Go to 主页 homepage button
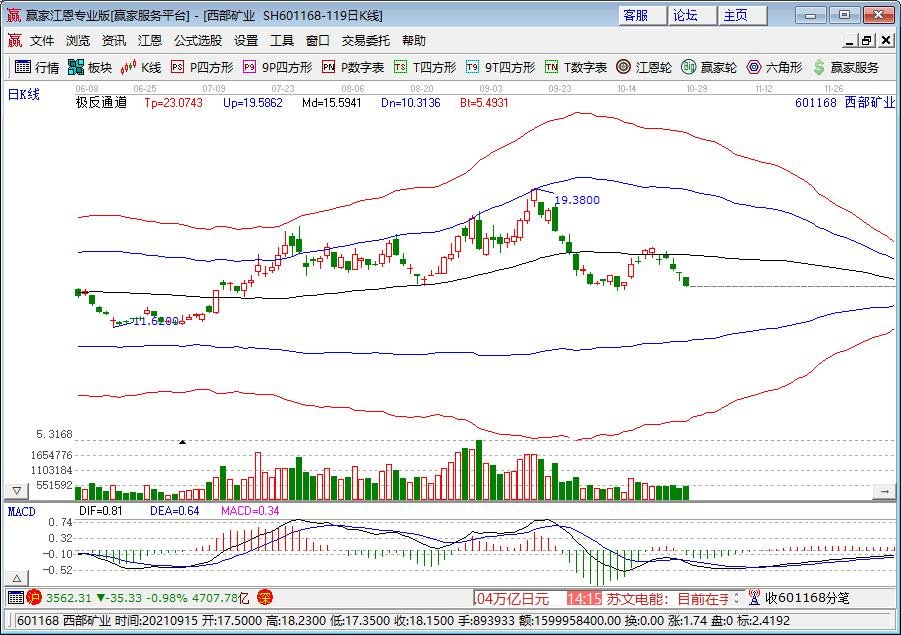This screenshot has height=635, width=901. coord(736,15)
